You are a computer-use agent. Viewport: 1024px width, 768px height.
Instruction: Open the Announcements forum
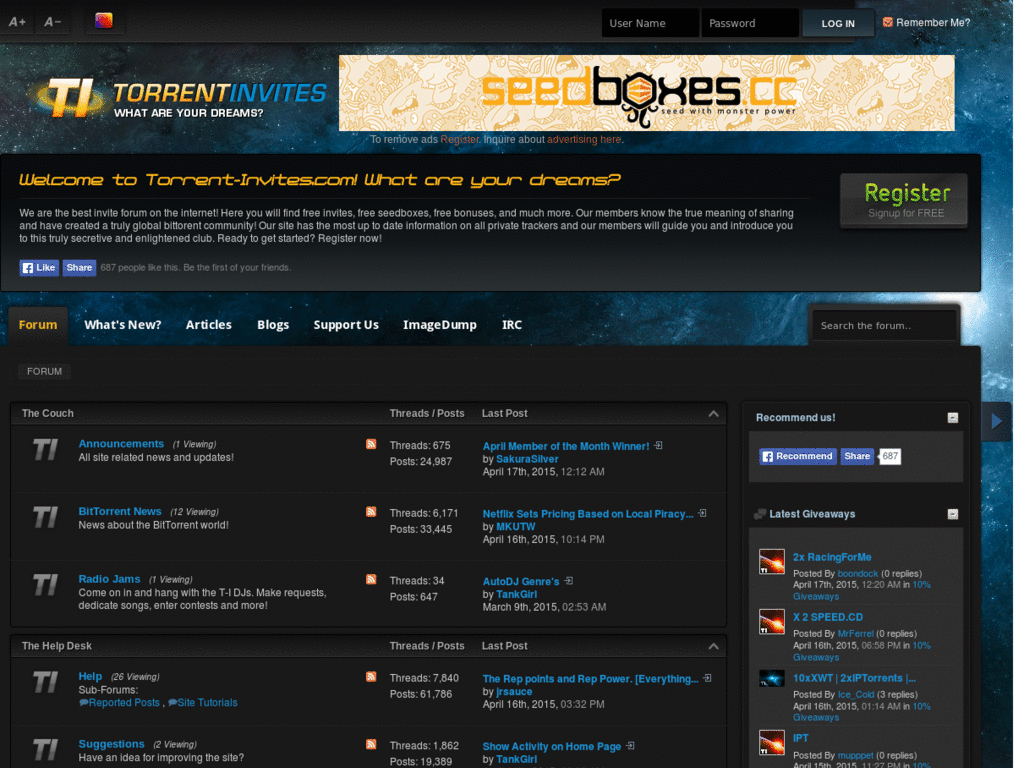[x=121, y=443]
